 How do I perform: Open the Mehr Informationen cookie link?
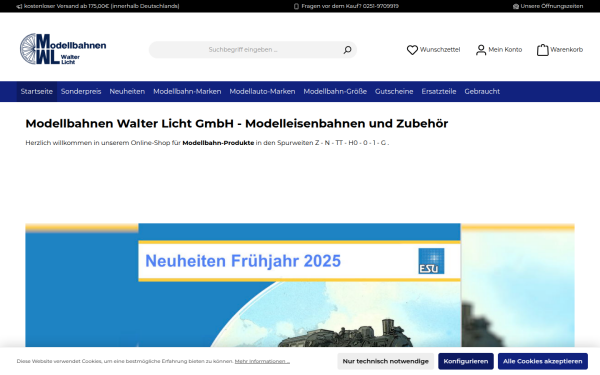pos(262,361)
